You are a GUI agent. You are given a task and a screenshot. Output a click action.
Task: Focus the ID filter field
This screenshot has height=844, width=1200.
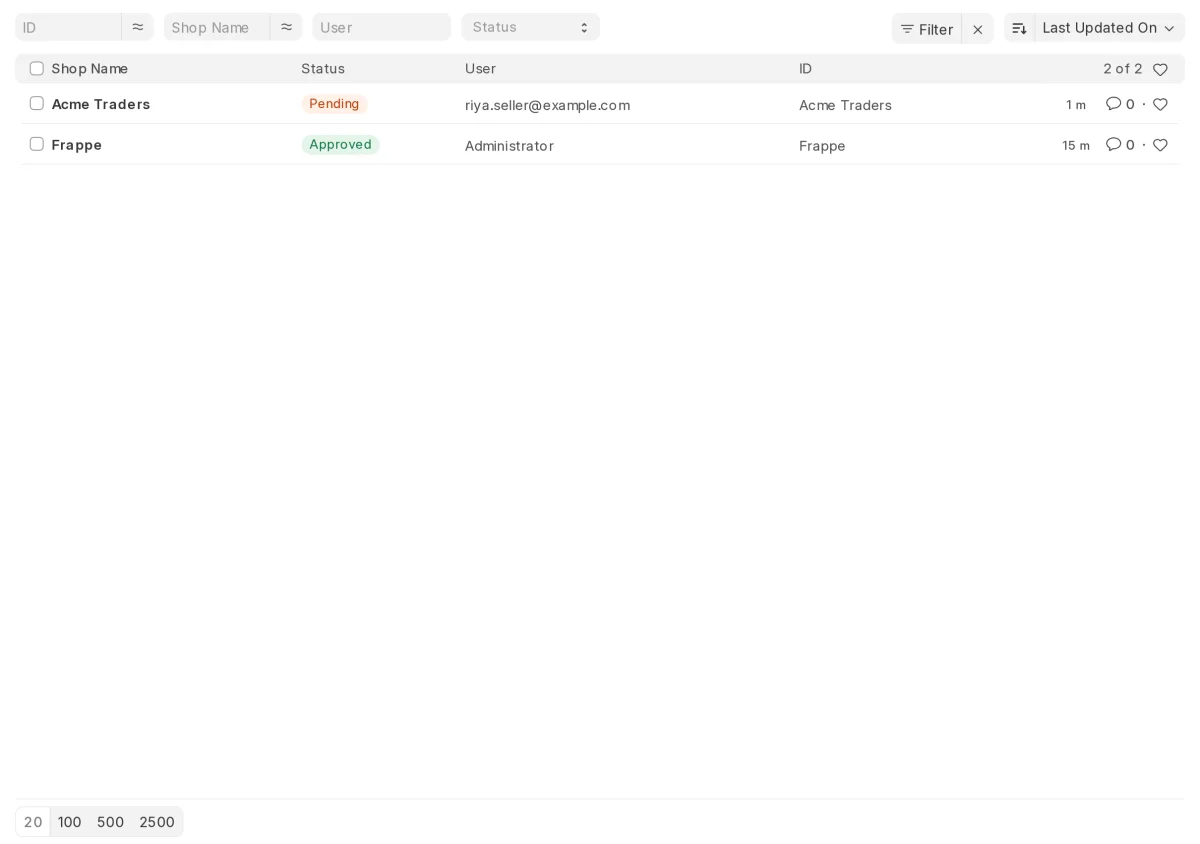pyautogui.click(x=68, y=27)
